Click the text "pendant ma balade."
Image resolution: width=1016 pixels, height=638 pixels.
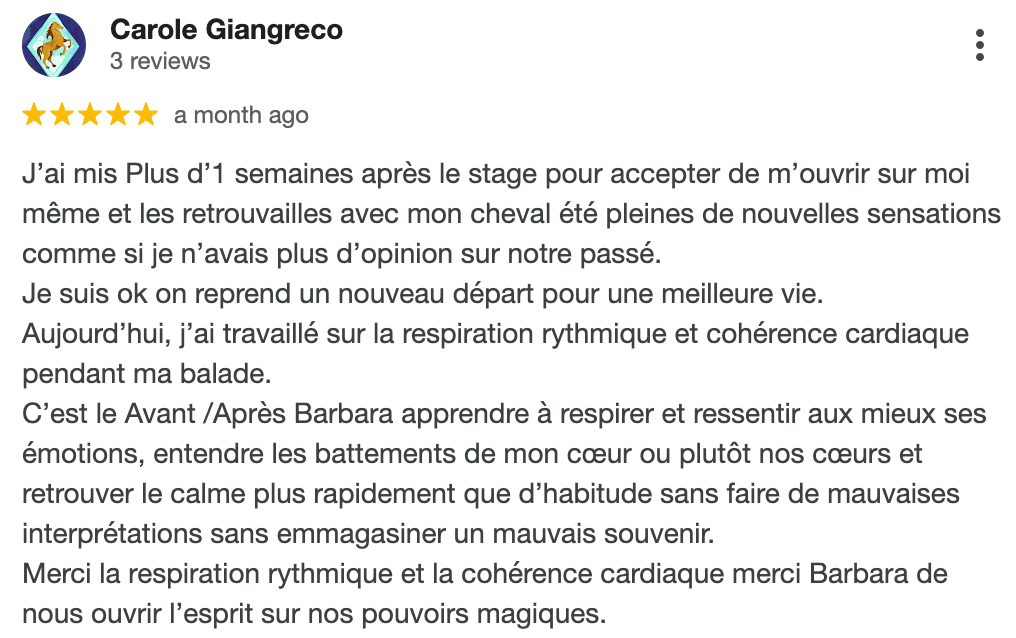click(x=146, y=374)
